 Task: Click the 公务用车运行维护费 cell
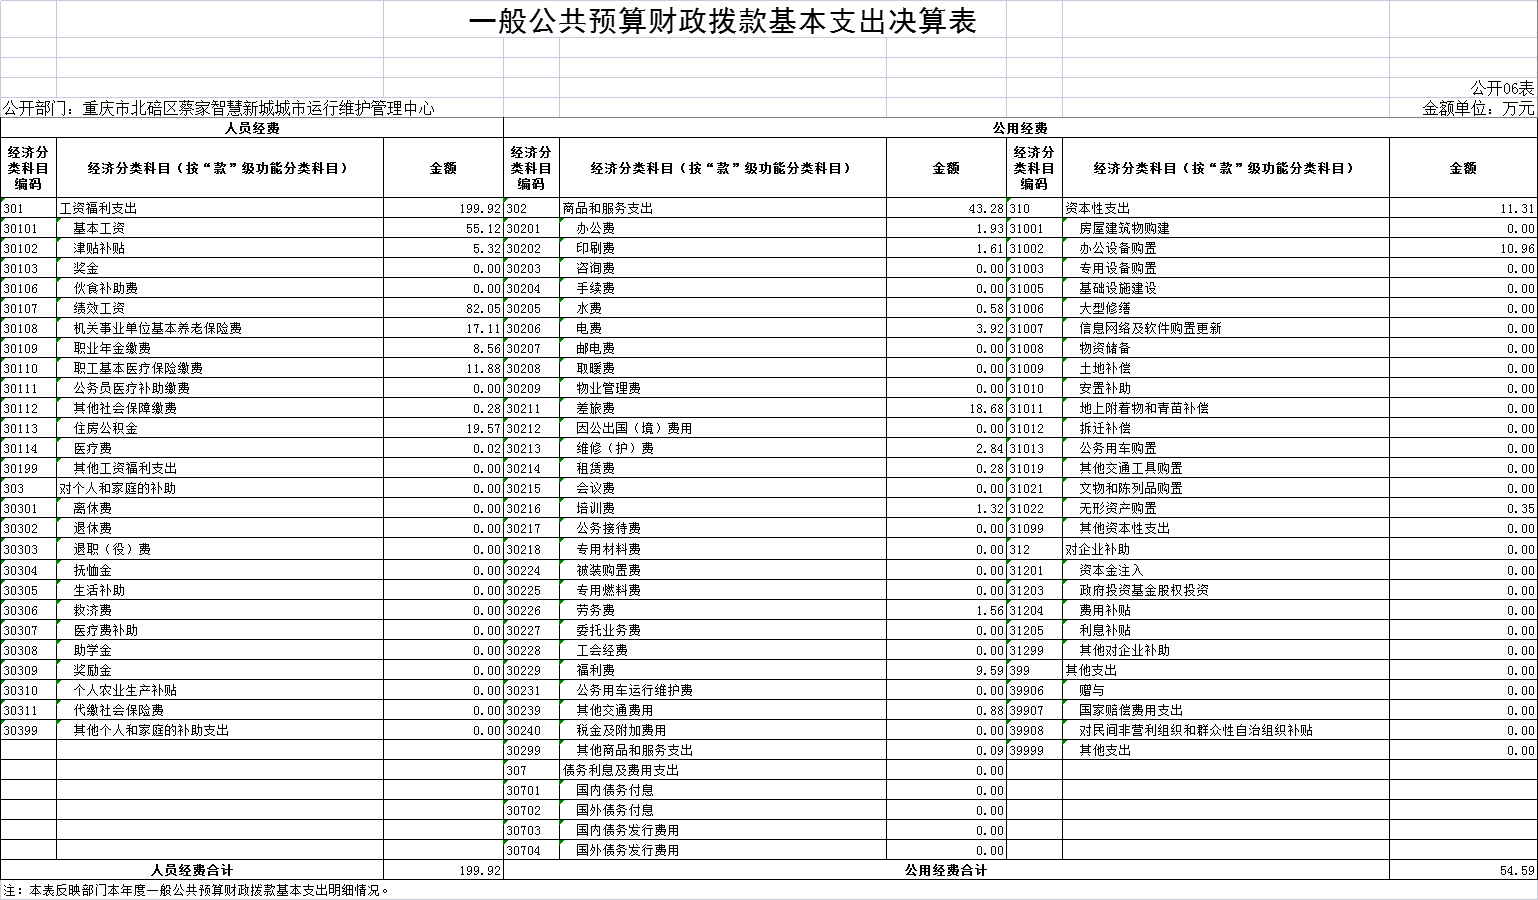click(723, 690)
